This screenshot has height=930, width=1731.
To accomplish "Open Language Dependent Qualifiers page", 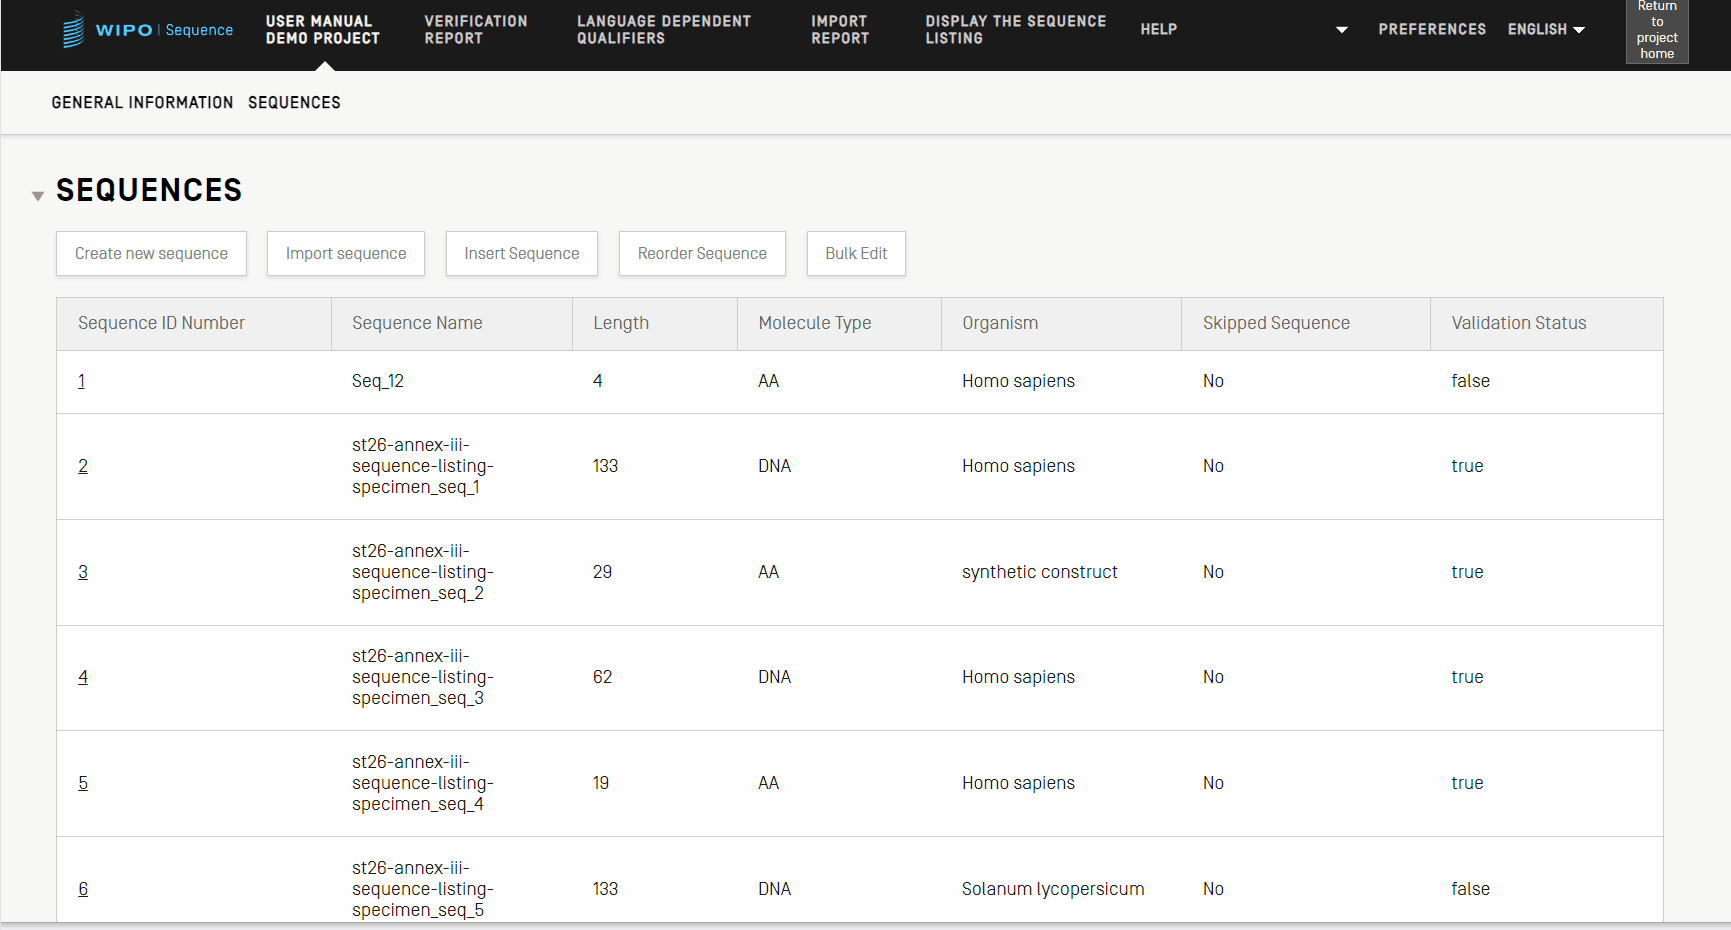I will point(663,30).
